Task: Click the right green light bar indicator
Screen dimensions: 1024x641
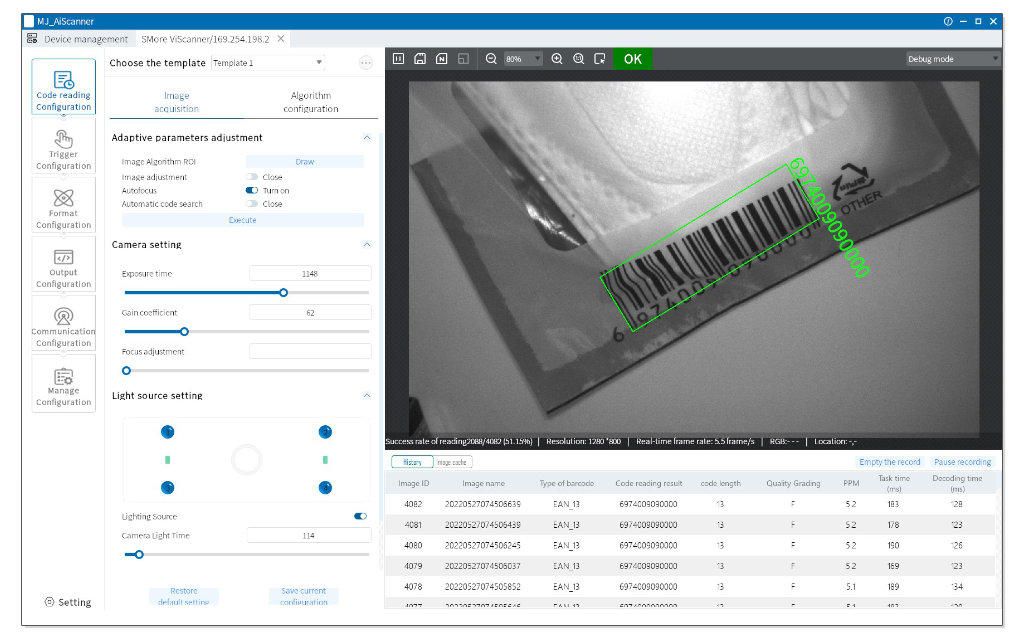Action: (x=325, y=460)
